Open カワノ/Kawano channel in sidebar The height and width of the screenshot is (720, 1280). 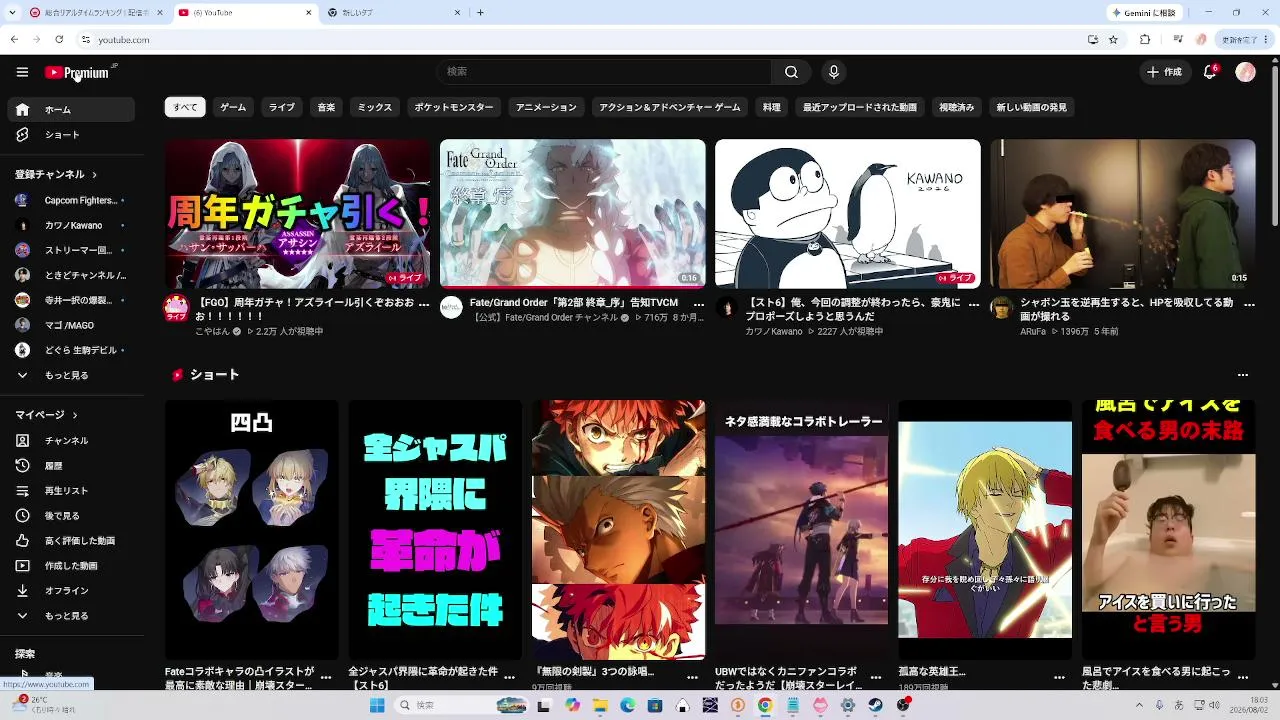71,225
